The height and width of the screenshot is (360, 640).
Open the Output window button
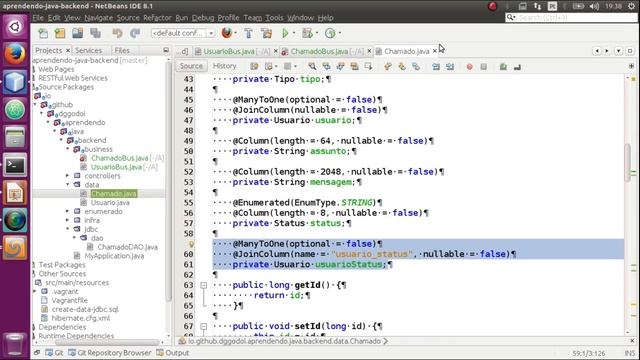[x=173, y=353]
